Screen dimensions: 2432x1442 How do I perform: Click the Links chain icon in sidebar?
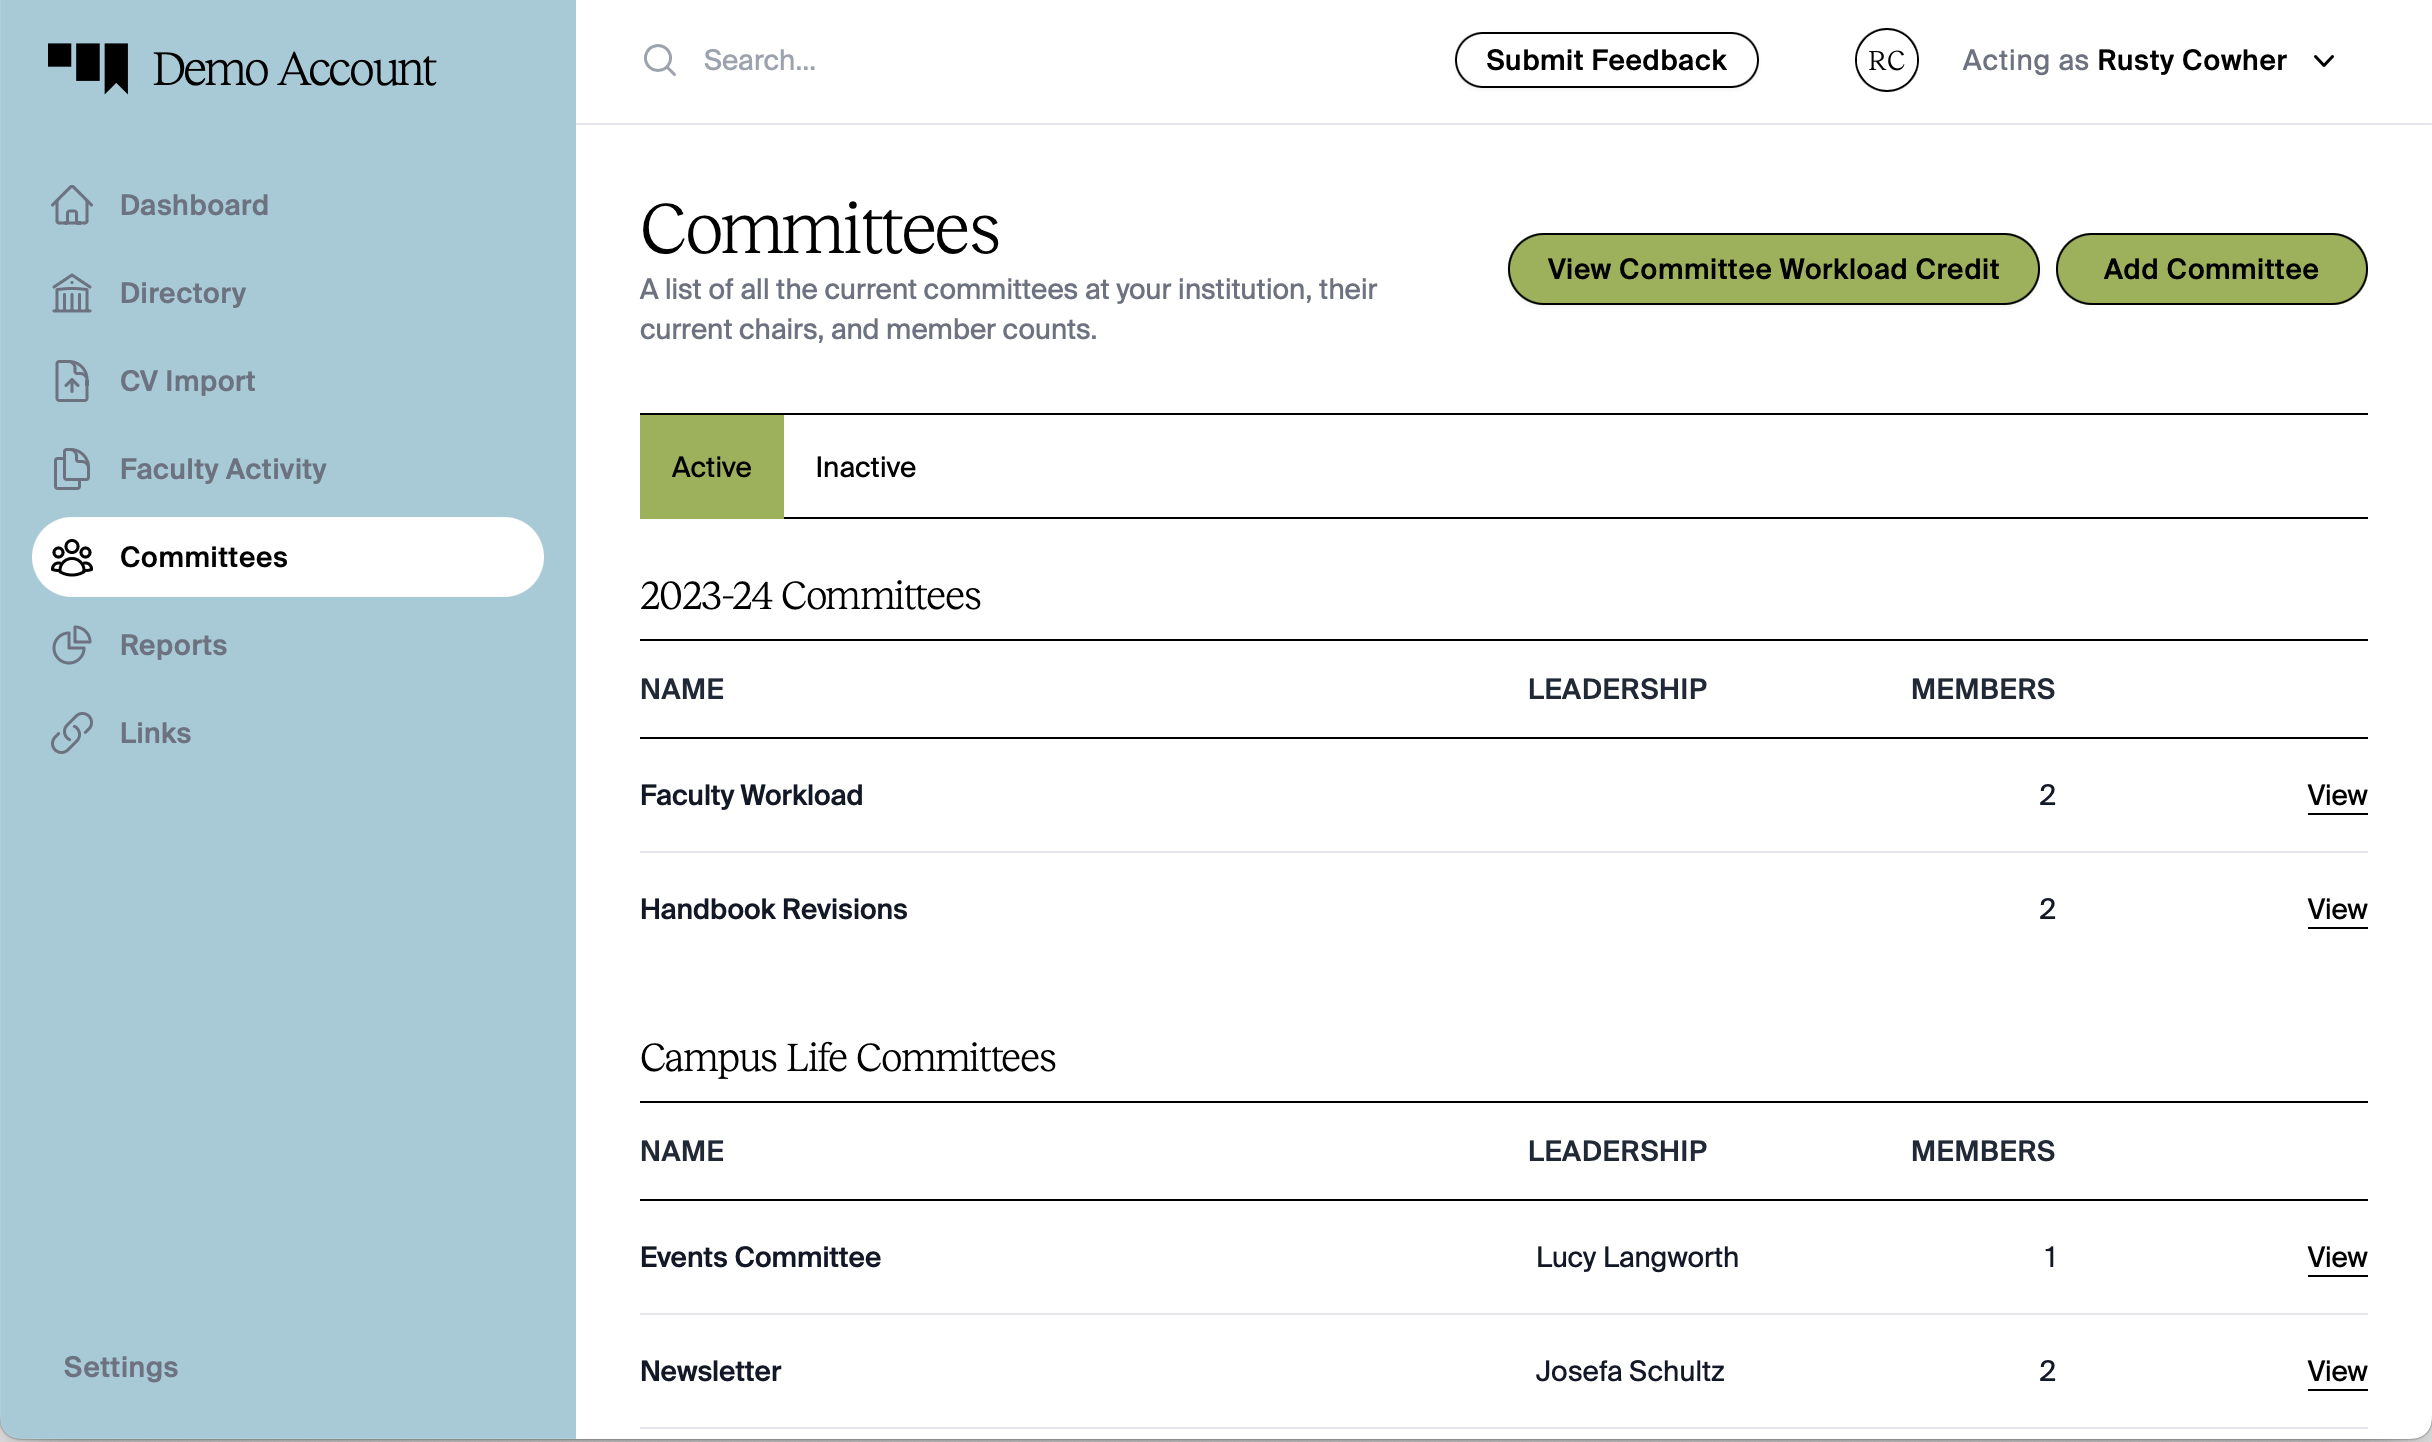click(x=71, y=733)
